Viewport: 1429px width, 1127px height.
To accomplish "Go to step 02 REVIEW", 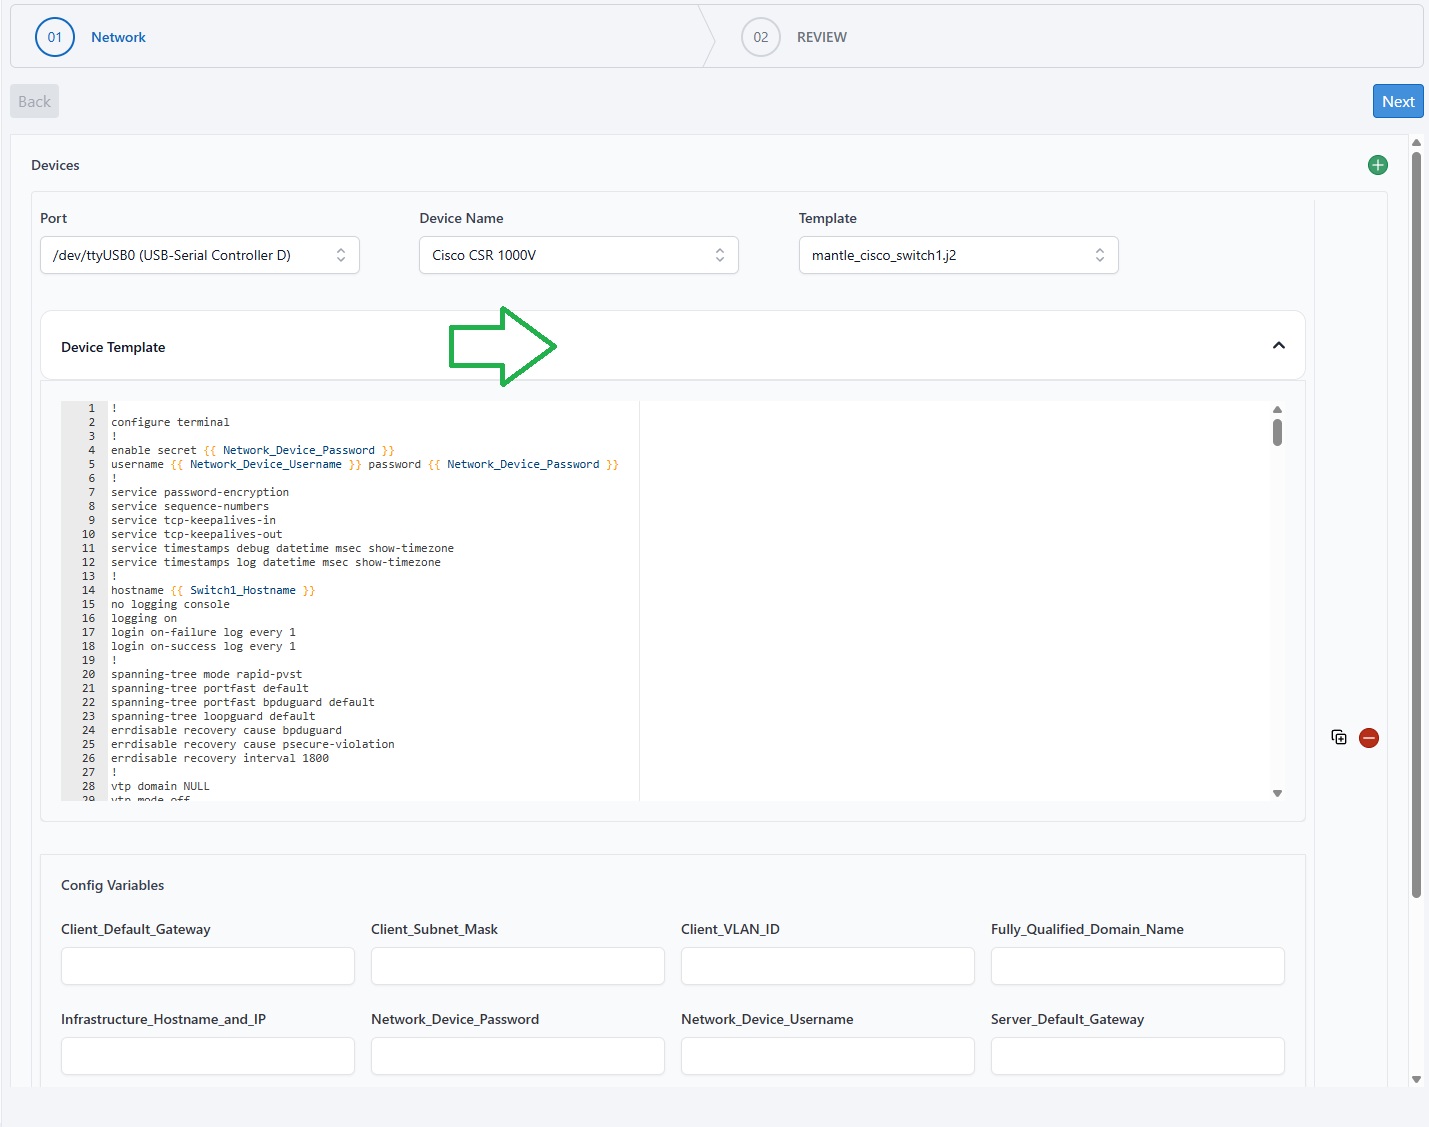I will (x=795, y=37).
